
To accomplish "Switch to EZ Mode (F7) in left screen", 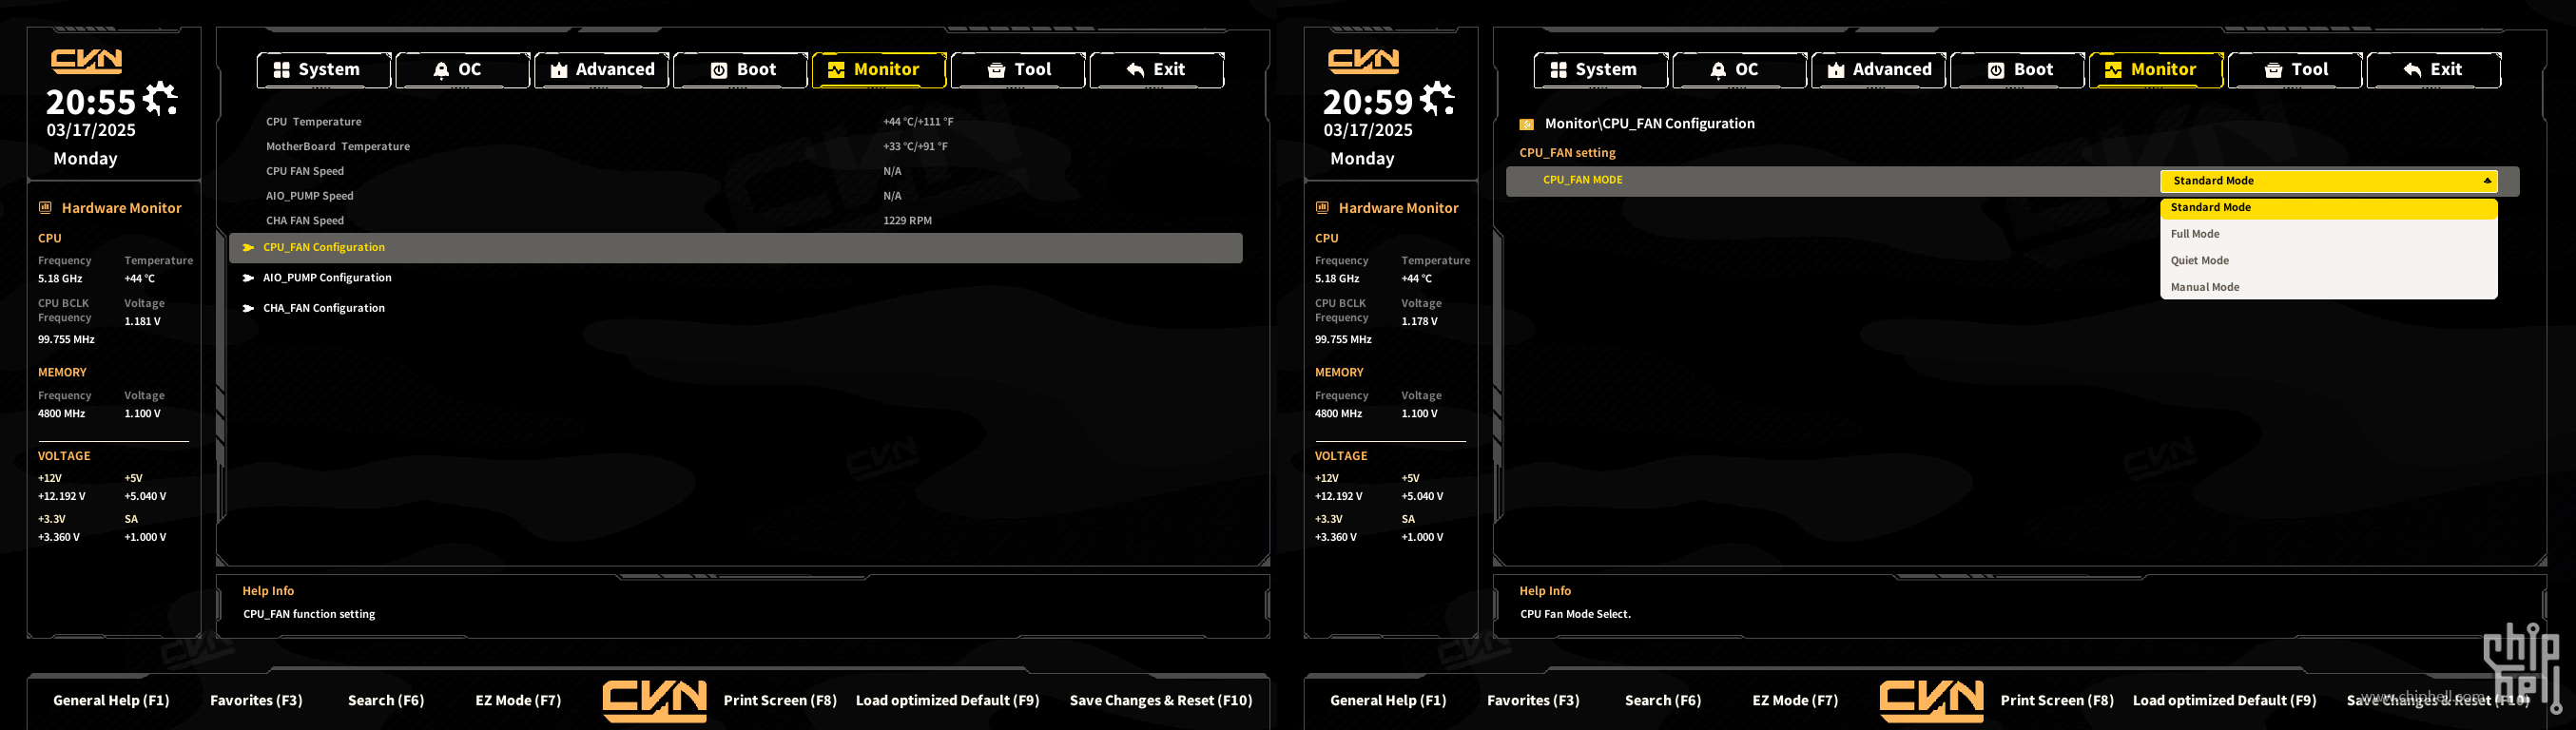I will click(518, 701).
